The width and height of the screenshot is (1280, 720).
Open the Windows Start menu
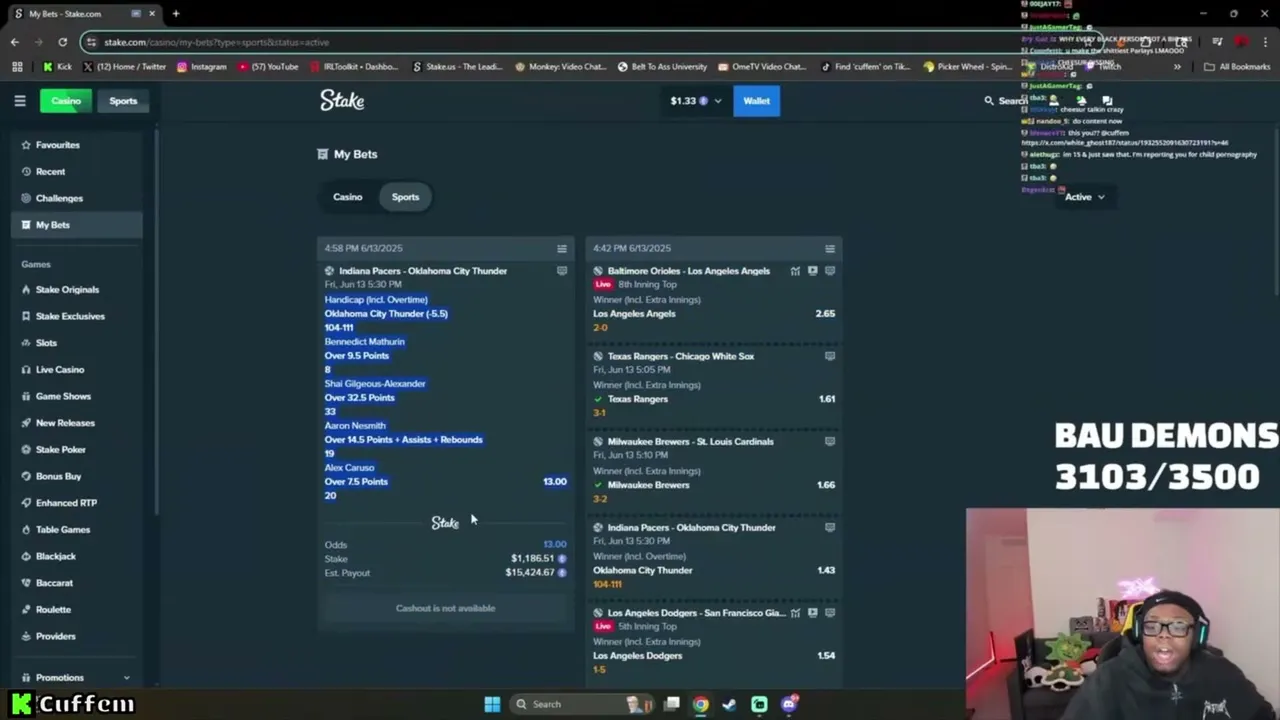point(492,704)
